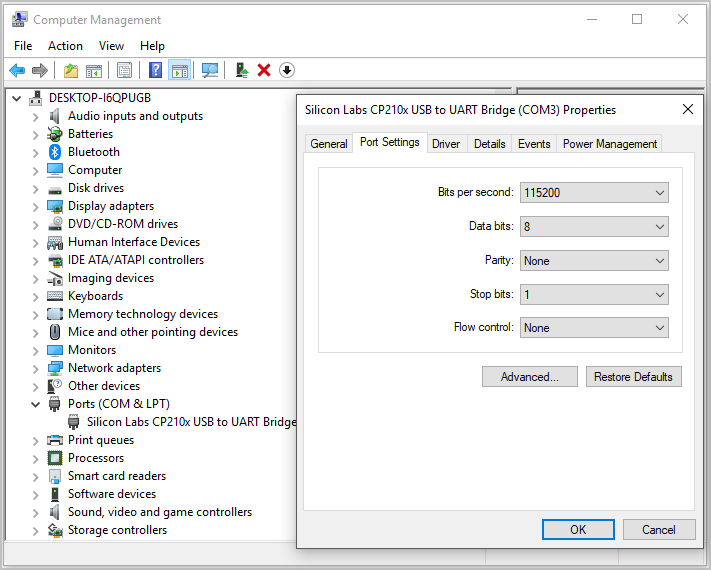This screenshot has width=711, height=570.
Task: Open the Action menu
Action: point(65,46)
